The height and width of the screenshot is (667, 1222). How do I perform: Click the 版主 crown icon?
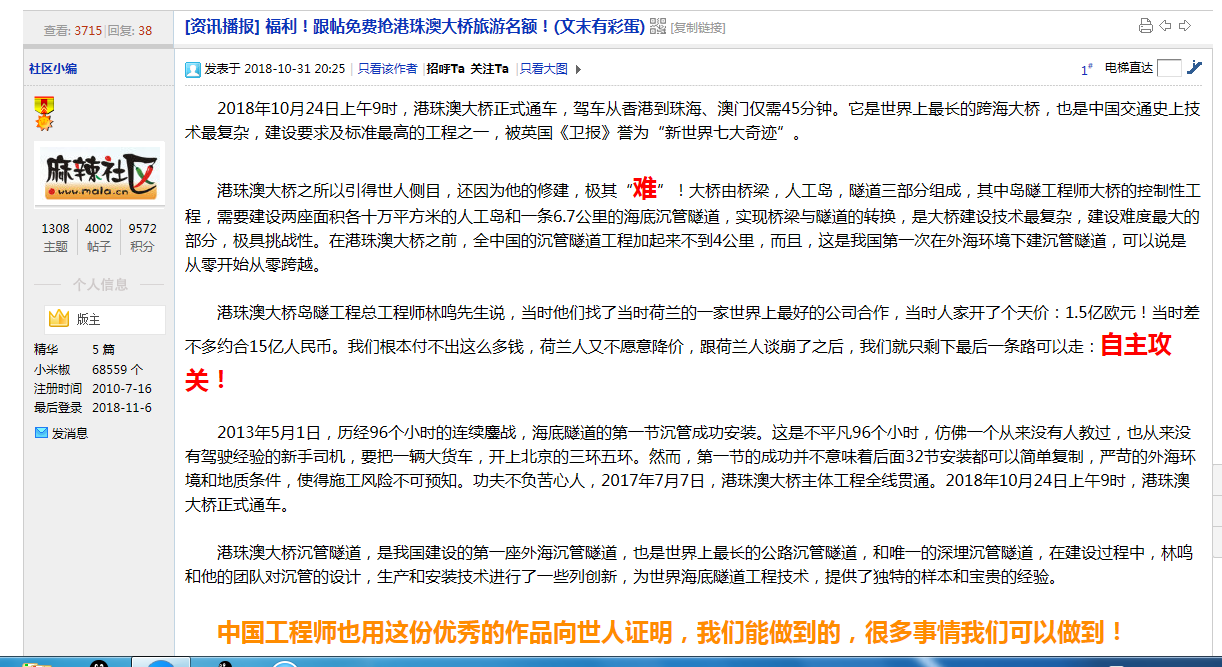click(59, 319)
